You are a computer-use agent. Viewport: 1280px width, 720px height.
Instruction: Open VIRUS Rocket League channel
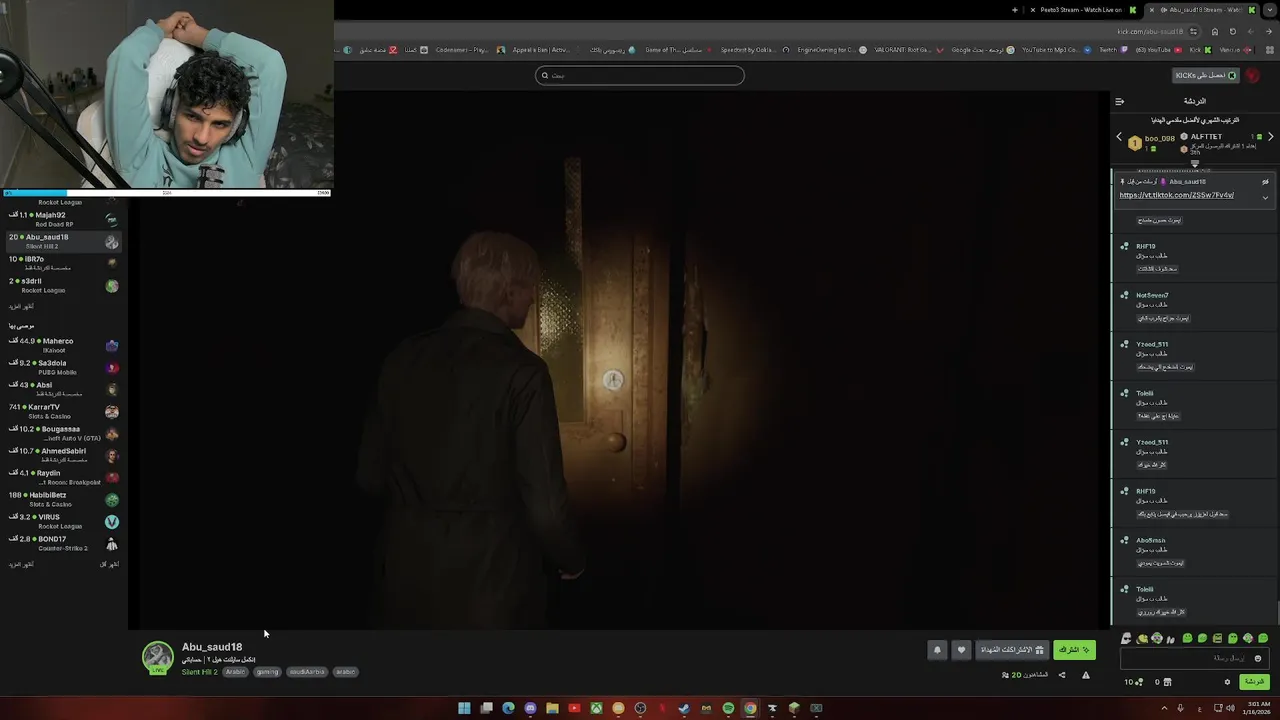(64, 521)
